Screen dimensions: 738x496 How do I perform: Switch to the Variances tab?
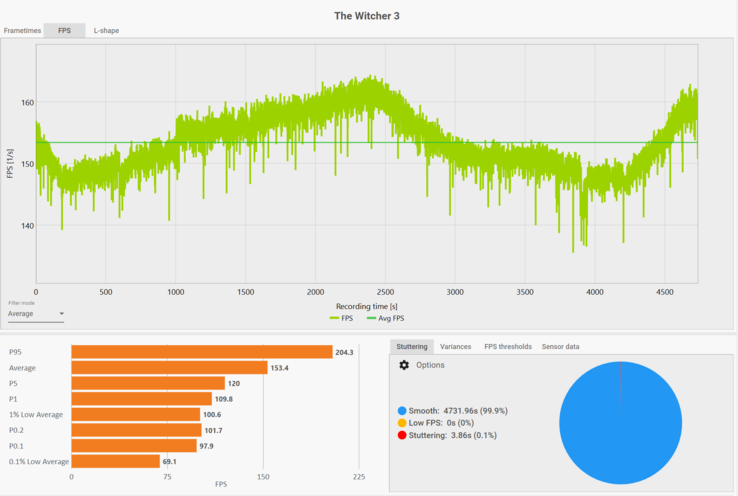click(x=455, y=346)
